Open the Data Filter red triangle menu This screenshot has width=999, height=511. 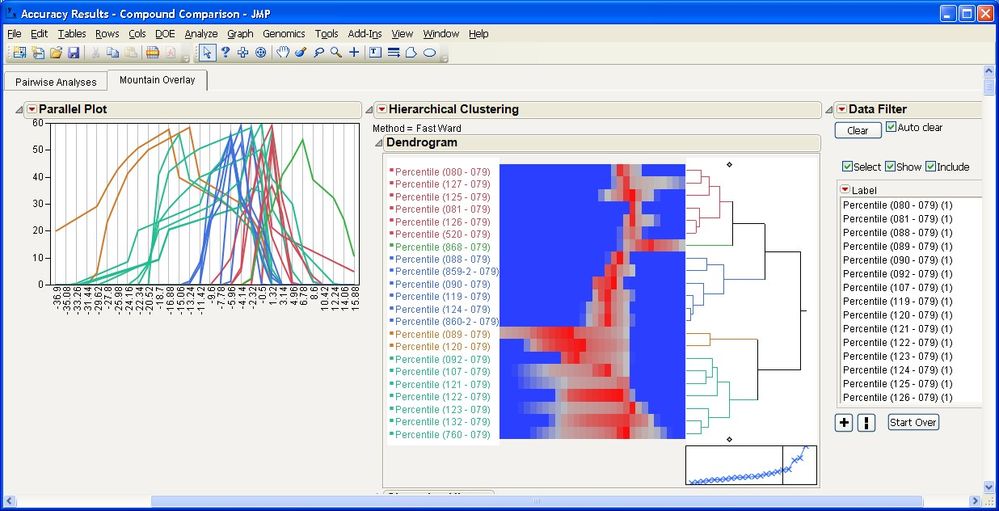click(842, 110)
